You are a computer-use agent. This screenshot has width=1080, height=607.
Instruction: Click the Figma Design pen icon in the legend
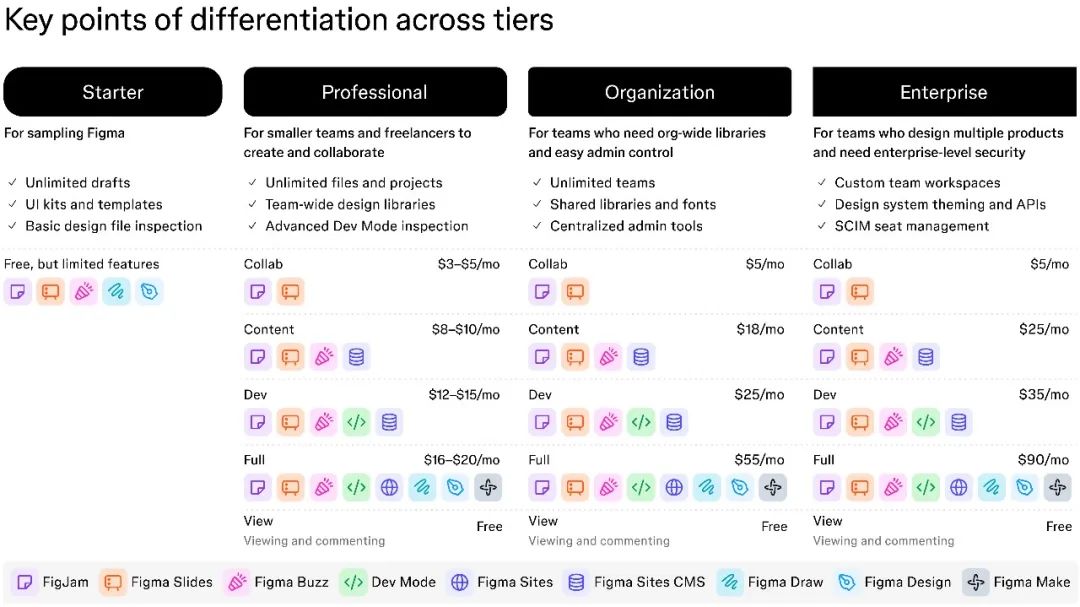846,582
